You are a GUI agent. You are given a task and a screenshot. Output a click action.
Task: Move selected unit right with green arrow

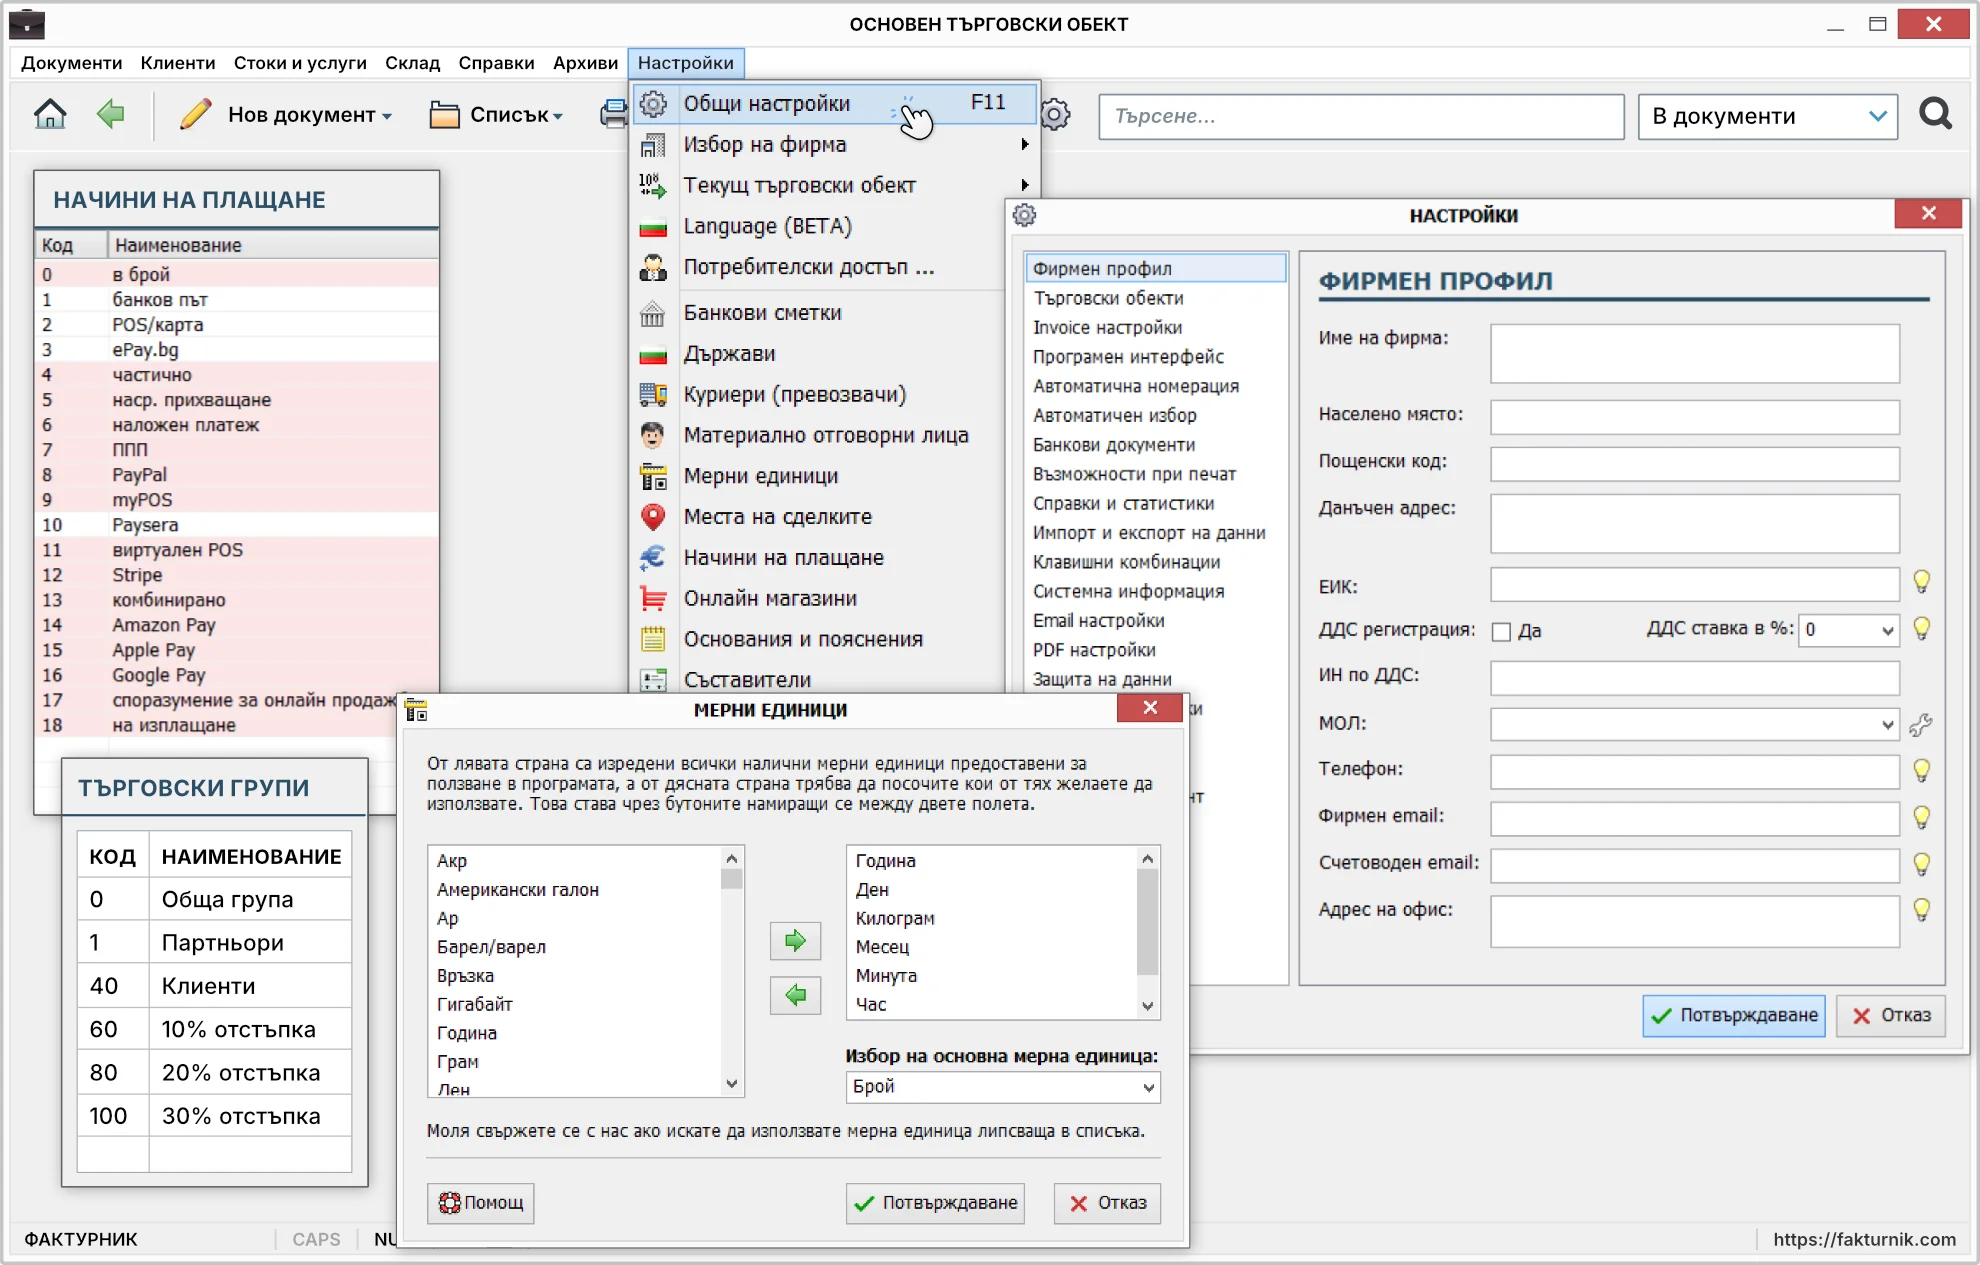click(x=795, y=940)
